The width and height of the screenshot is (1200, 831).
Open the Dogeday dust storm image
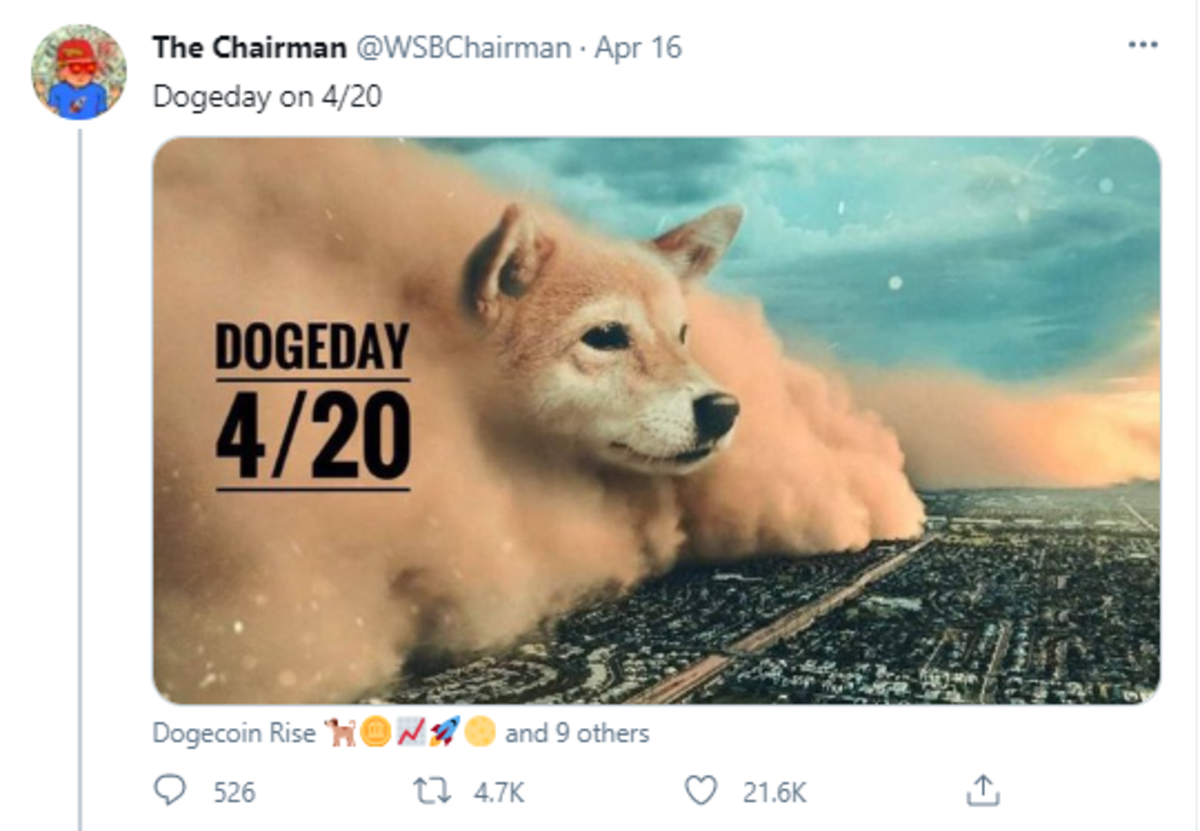coord(656,420)
